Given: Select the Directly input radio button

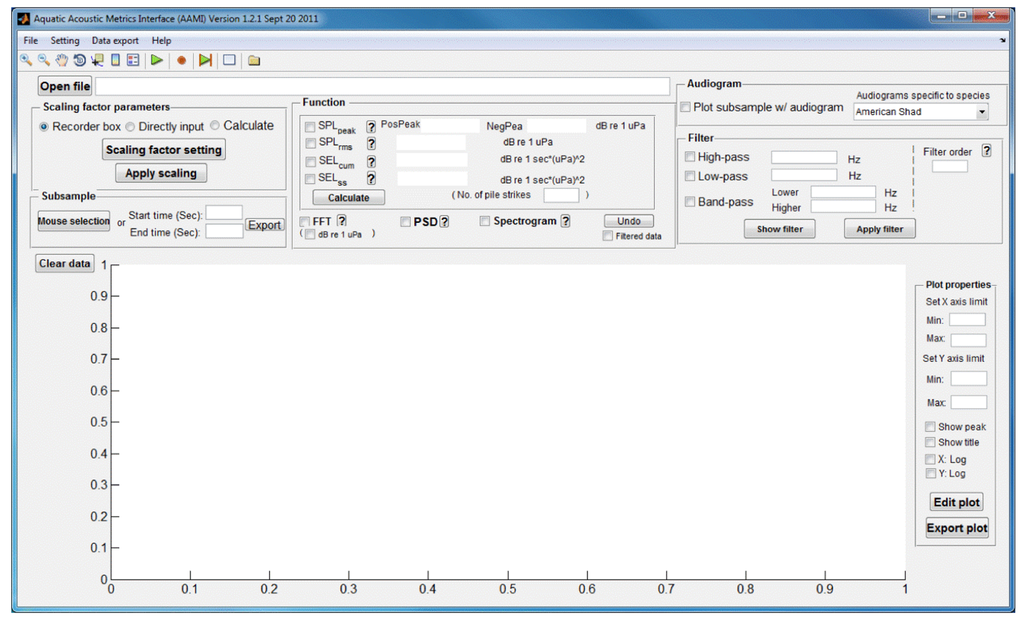Looking at the screenshot, I should pos(131,127).
